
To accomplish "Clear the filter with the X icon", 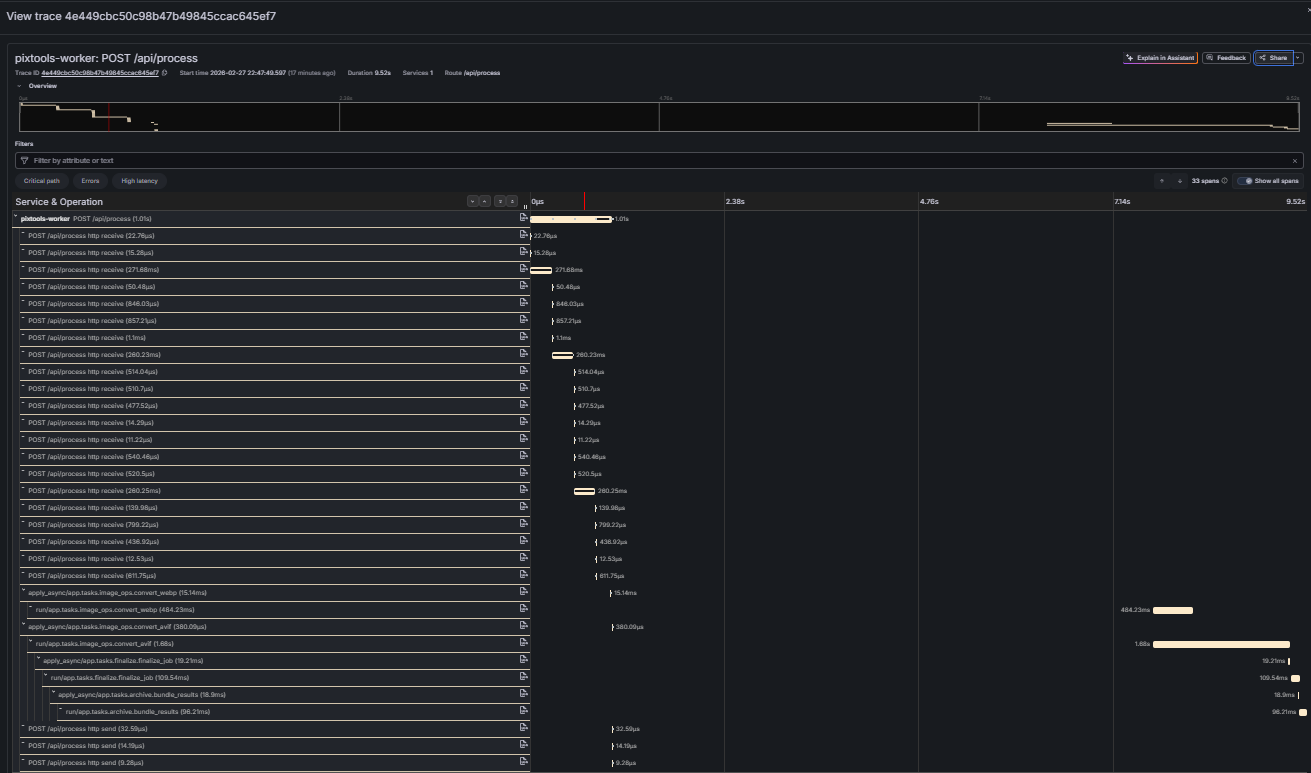I will [x=1295, y=160].
